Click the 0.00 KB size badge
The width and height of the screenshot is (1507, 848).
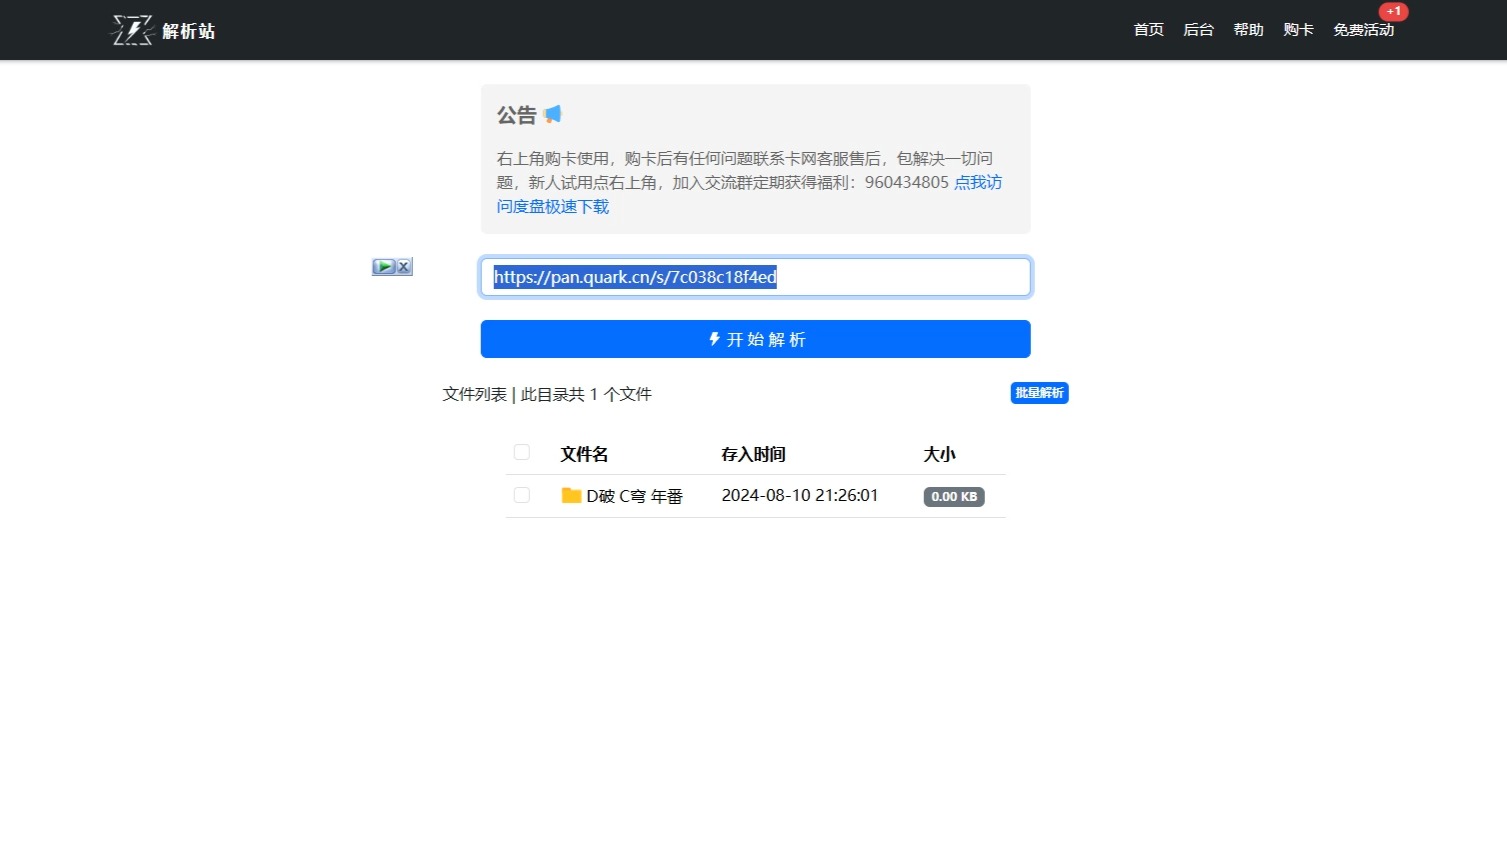[954, 497]
